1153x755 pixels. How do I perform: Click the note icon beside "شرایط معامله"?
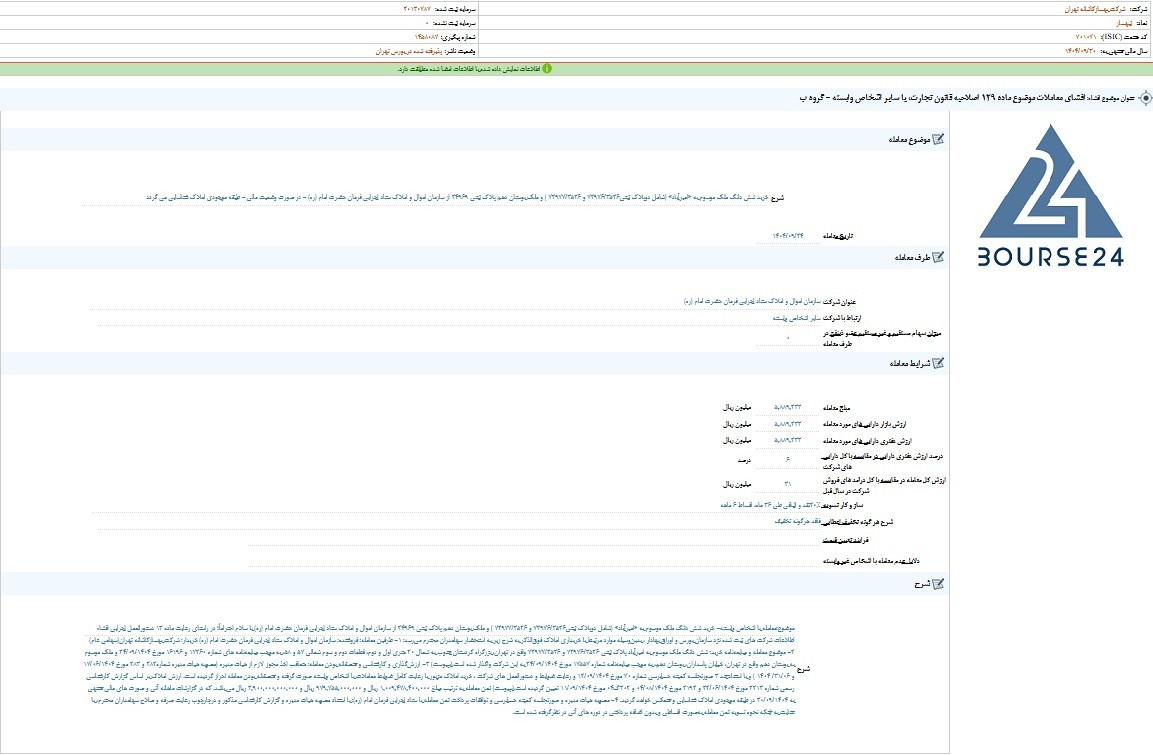[x=938, y=363]
